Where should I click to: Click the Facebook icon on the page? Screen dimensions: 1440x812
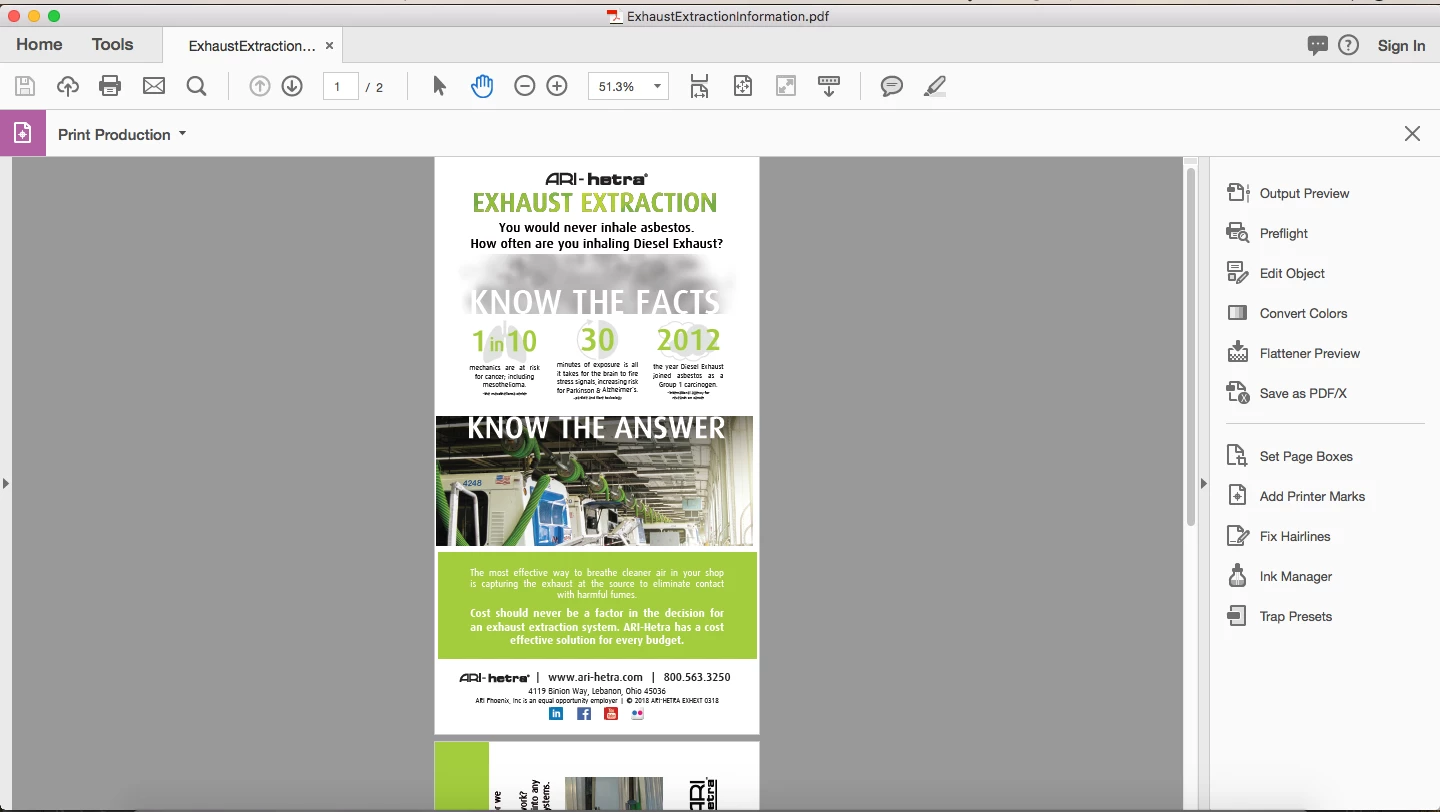tap(584, 714)
